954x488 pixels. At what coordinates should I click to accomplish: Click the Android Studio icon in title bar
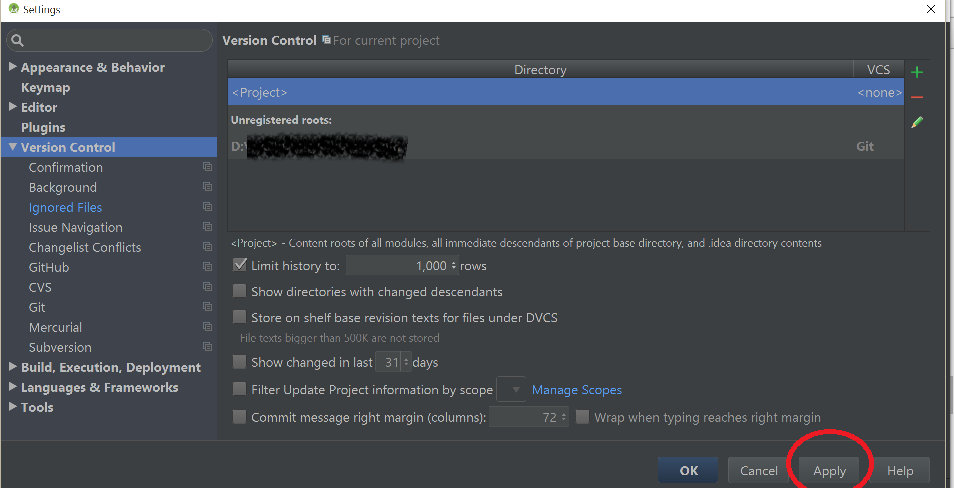click(x=13, y=9)
